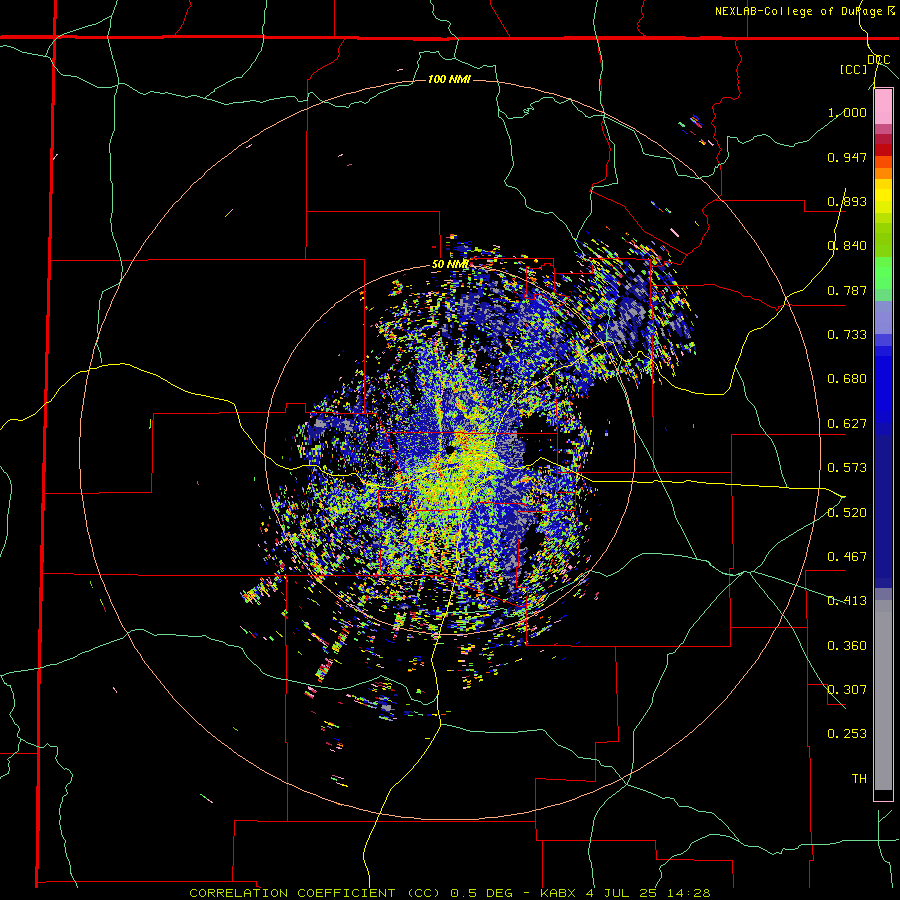Screen dimensions: 900x900
Task: Click the 100 NMI range ring label
Action: (x=449, y=79)
